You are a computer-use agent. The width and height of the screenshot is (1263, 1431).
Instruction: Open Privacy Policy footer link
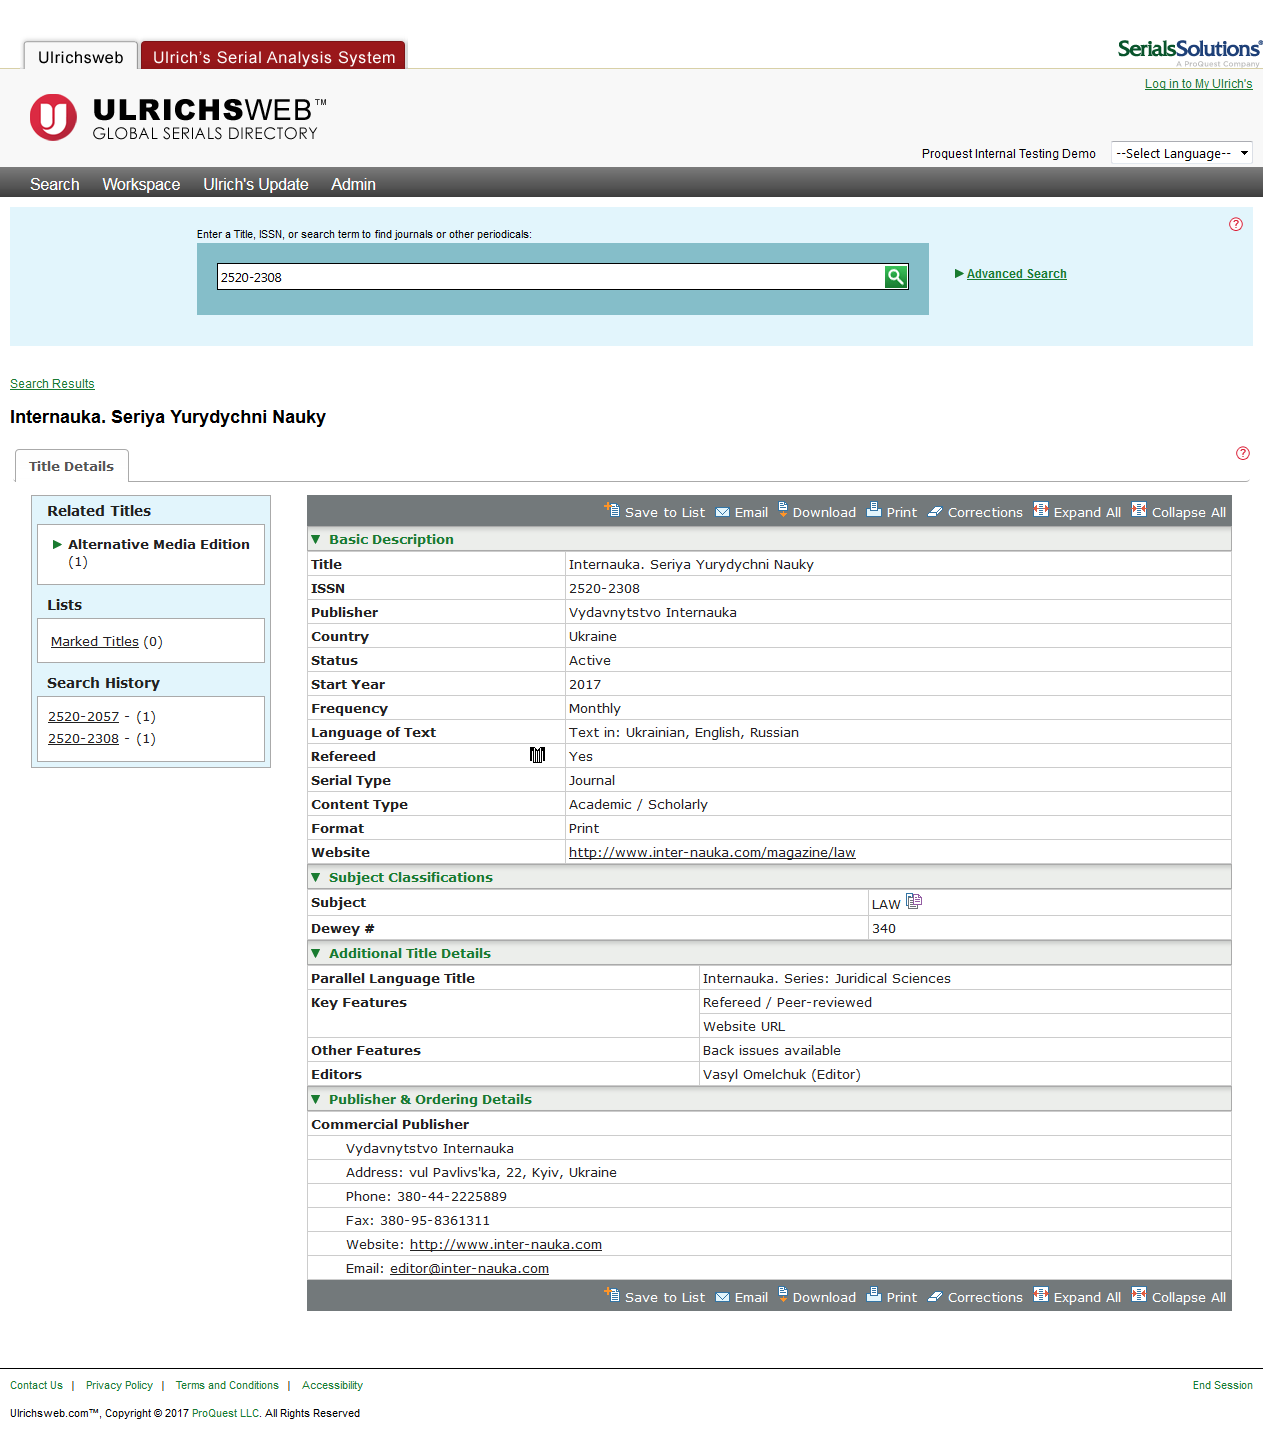coord(119,1385)
